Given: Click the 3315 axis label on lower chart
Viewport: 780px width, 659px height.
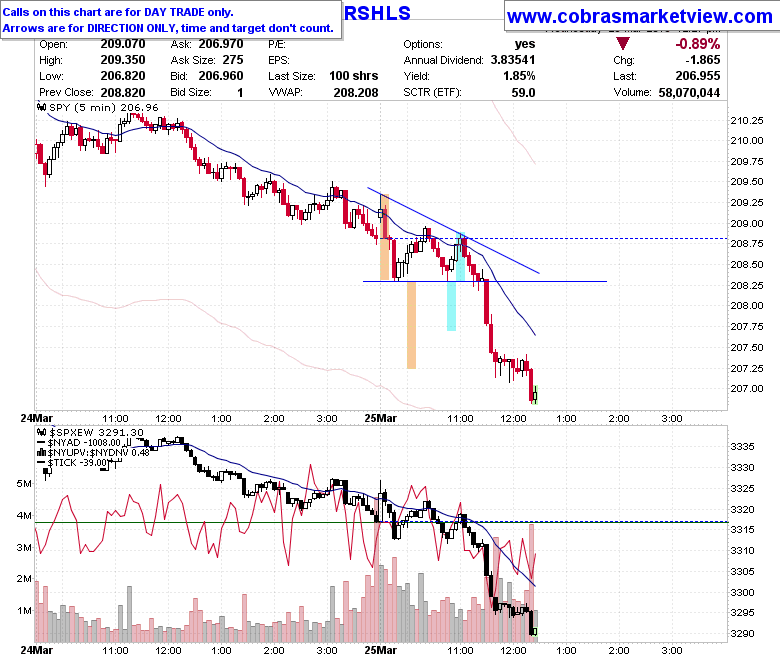Looking at the screenshot, I should click(x=742, y=530).
